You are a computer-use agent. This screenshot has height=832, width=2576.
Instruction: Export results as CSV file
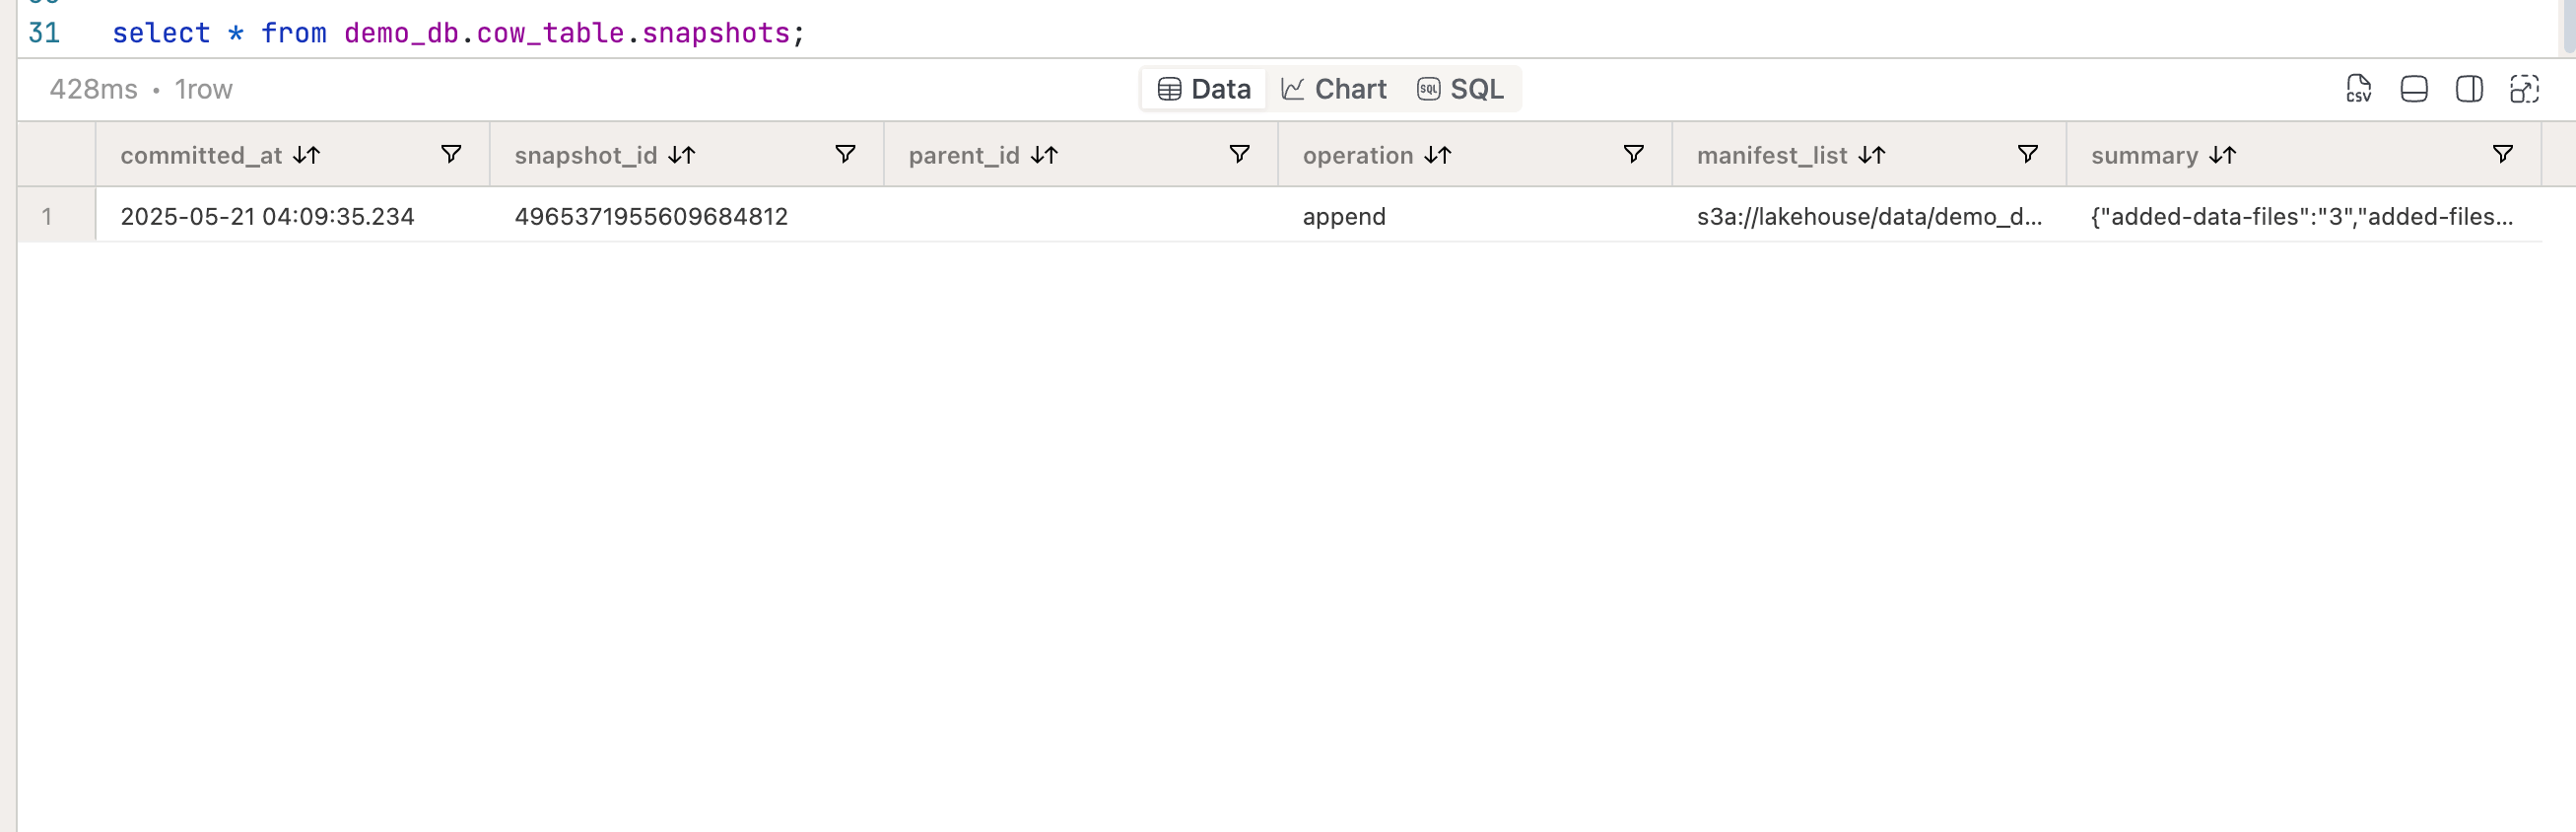tap(2358, 89)
